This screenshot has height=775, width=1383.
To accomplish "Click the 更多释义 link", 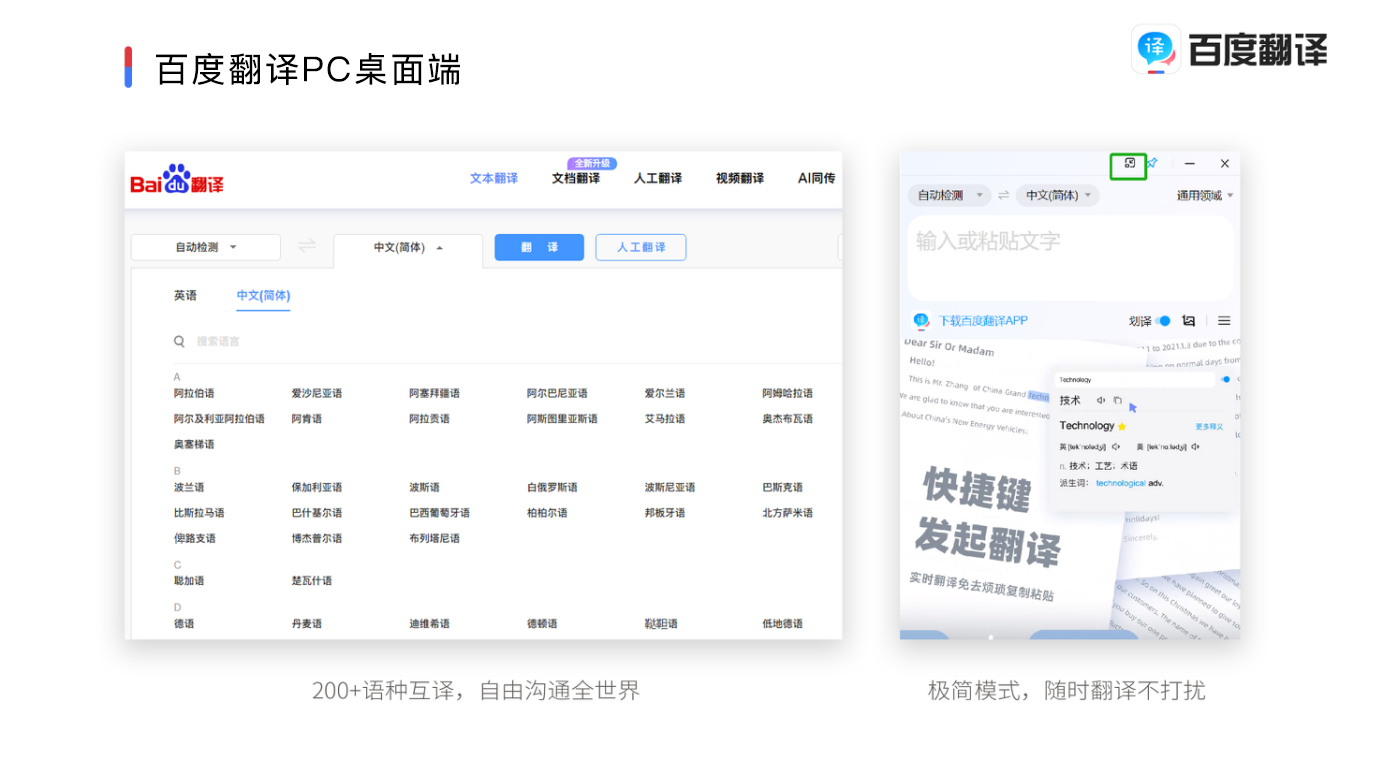I will point(1209,427).
